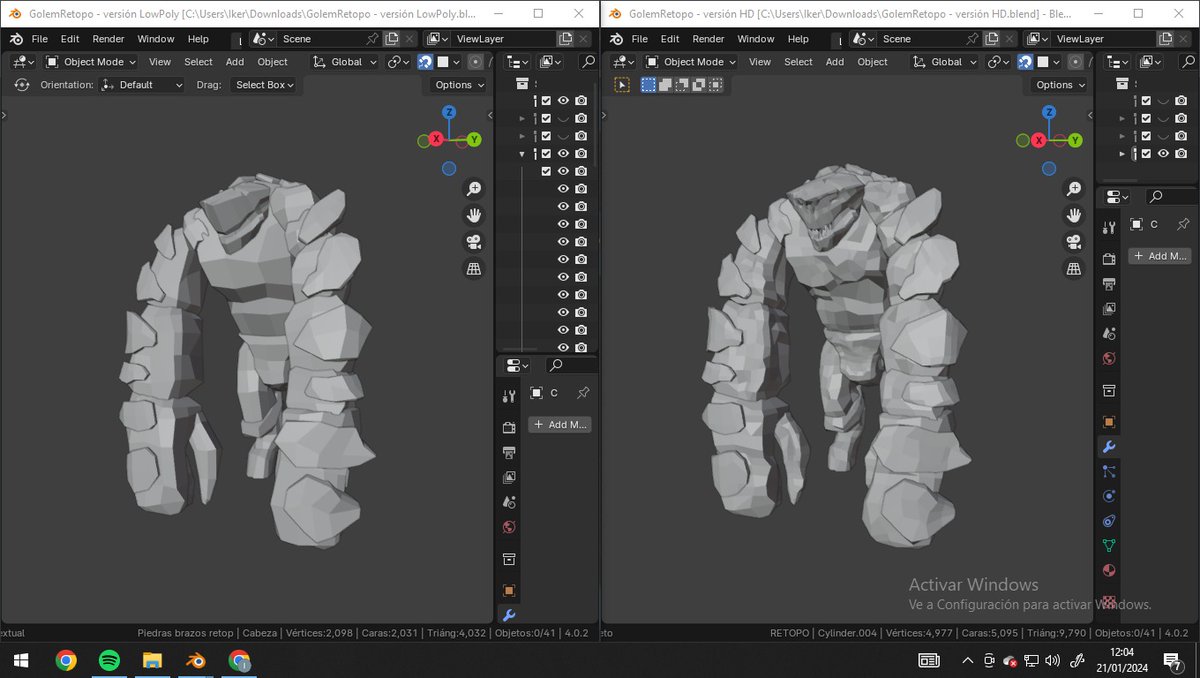Open Output properties tab in HD window

(1108, 284)
